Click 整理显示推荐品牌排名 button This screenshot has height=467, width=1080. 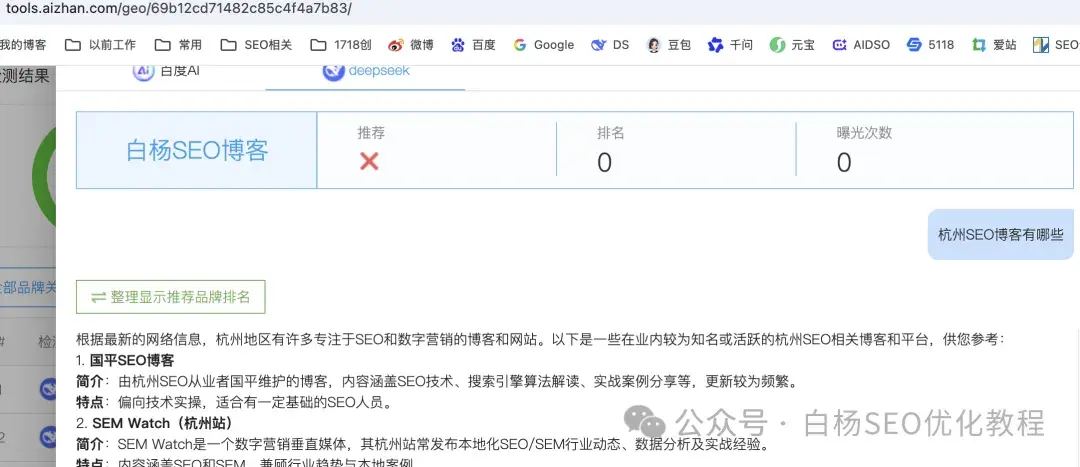point(171,298)
